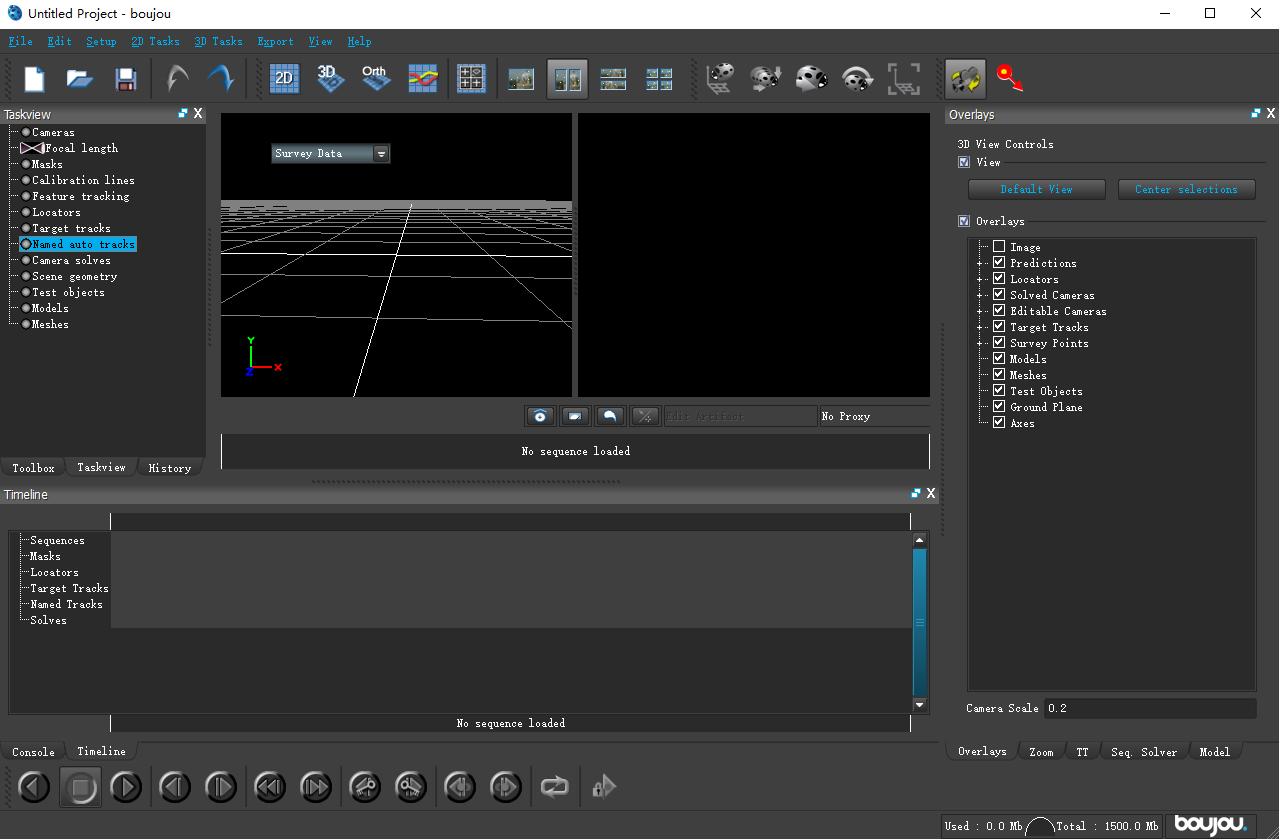Click the curved arrow icon below the 3D view
1279x839 pixels.
610,416
